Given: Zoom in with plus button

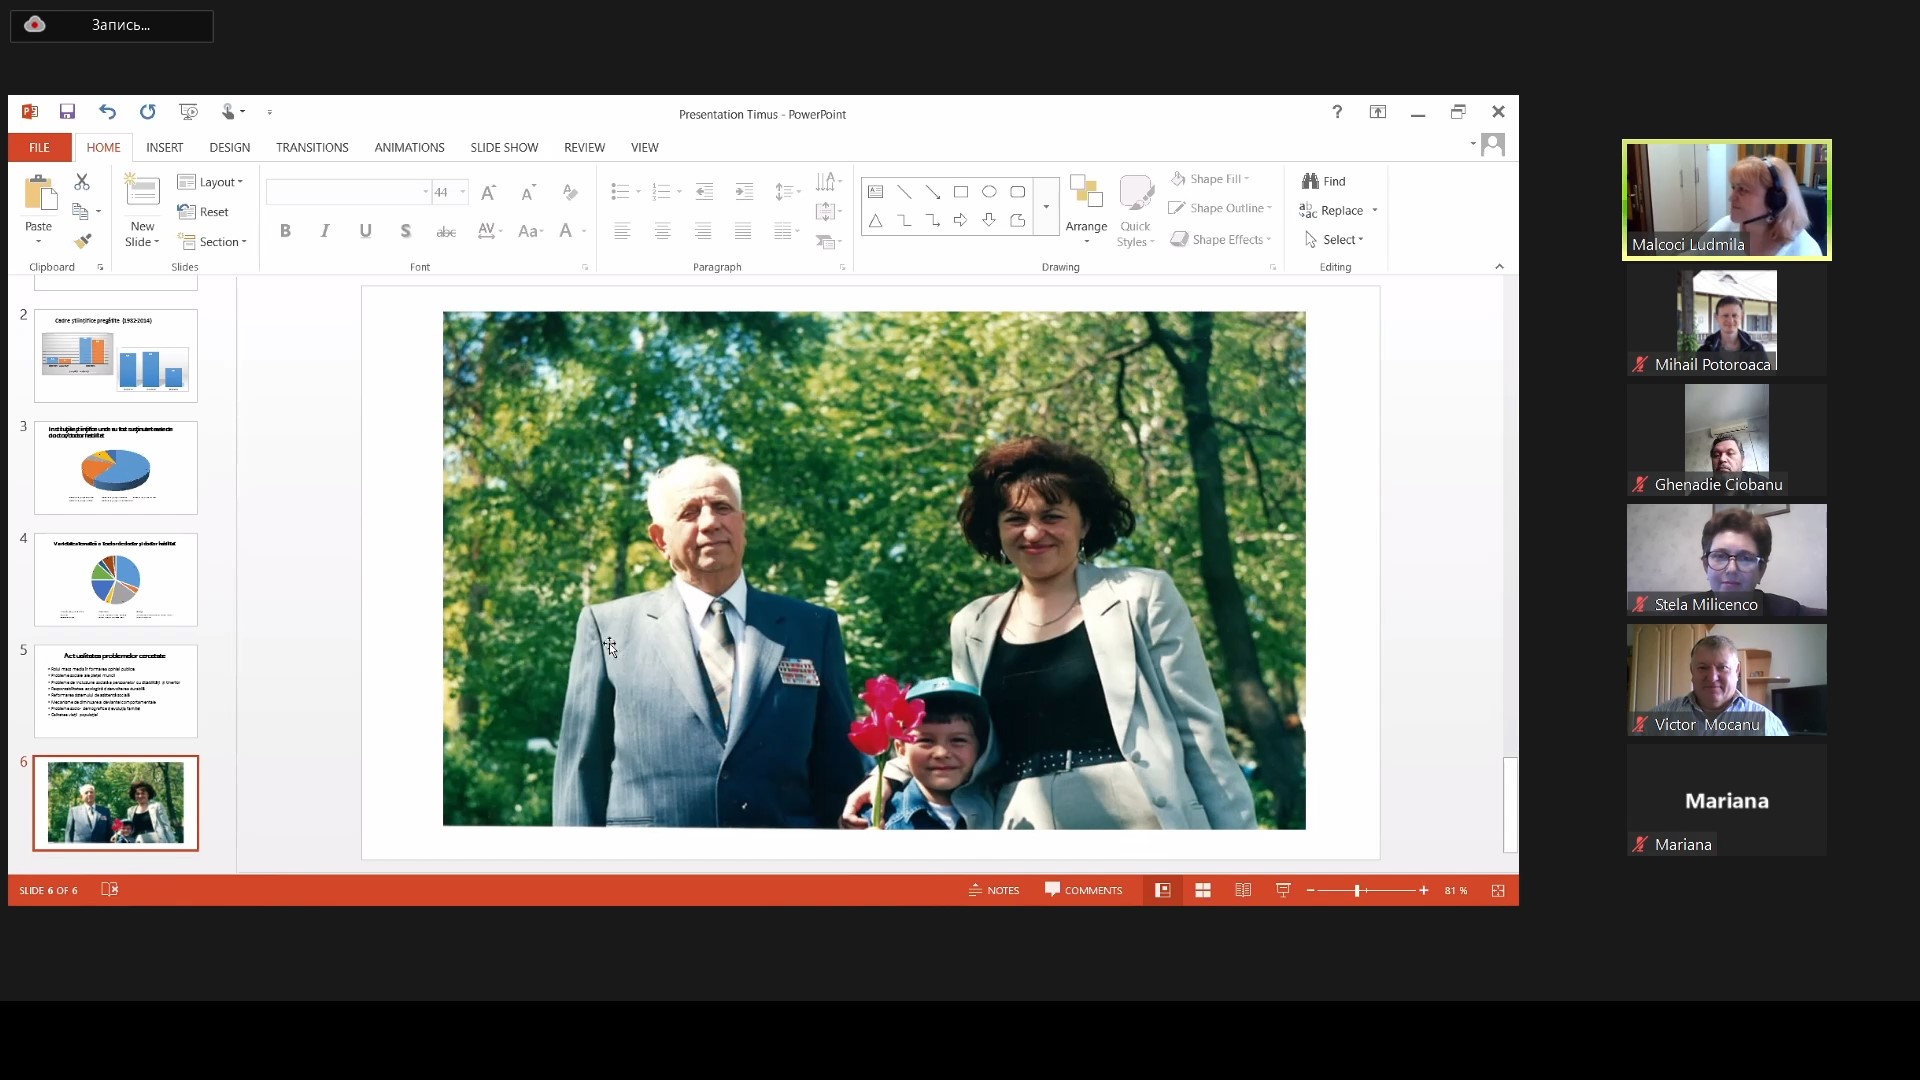Looking at the screenshot, I should click(1424, 890).
